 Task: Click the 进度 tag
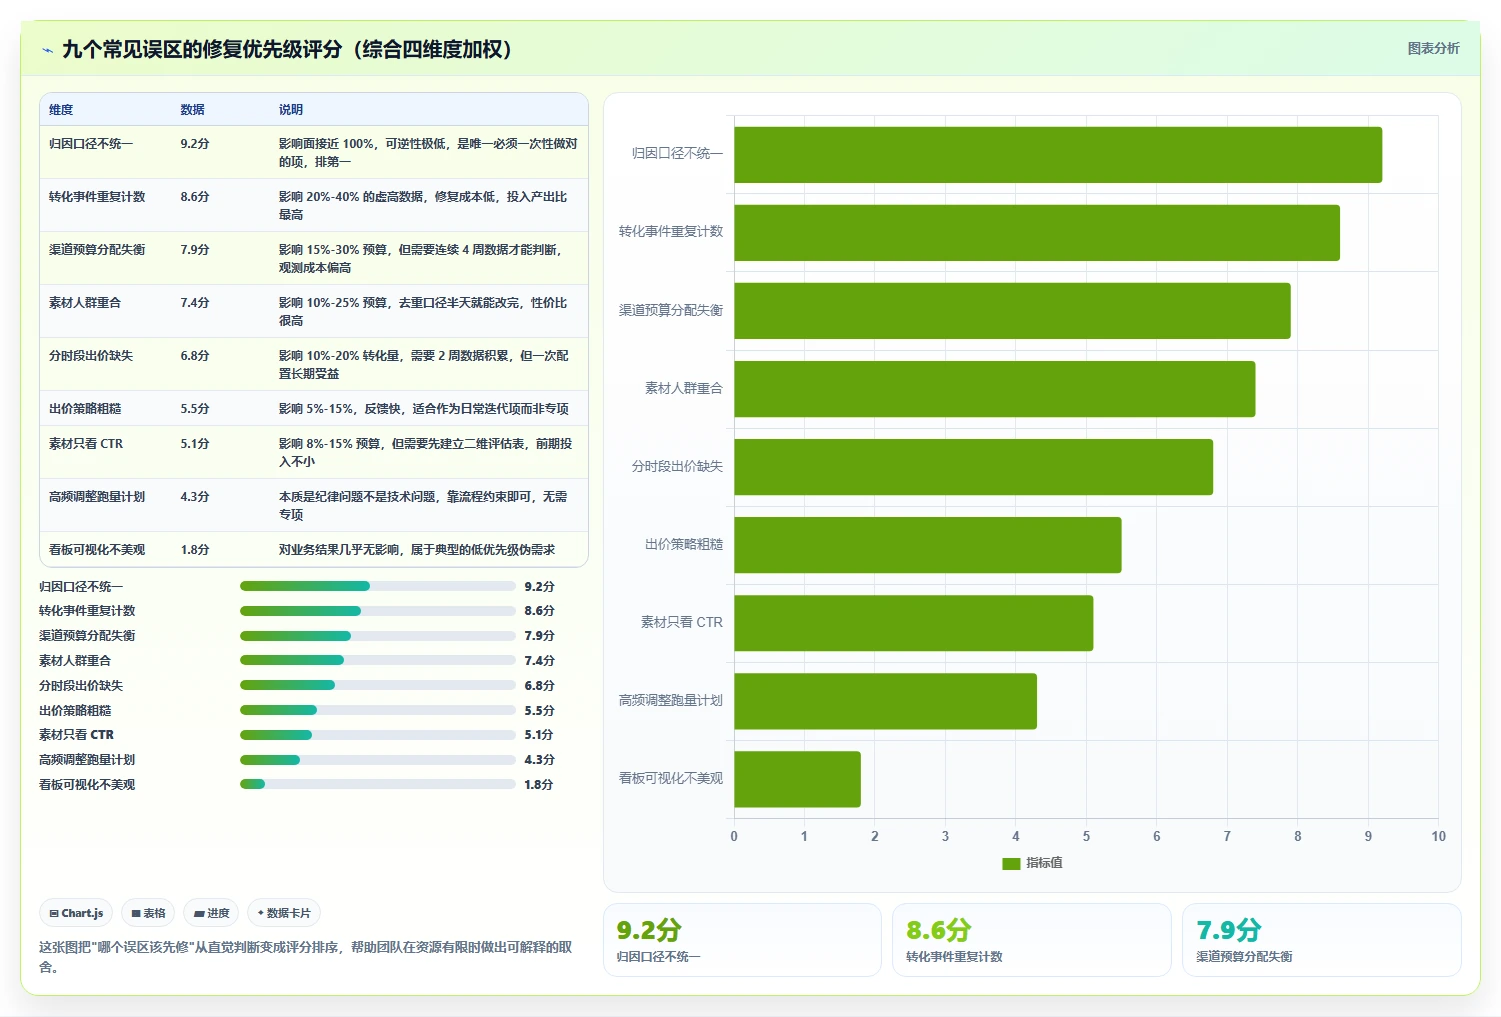pyautogui.click(x=211, y=913)
